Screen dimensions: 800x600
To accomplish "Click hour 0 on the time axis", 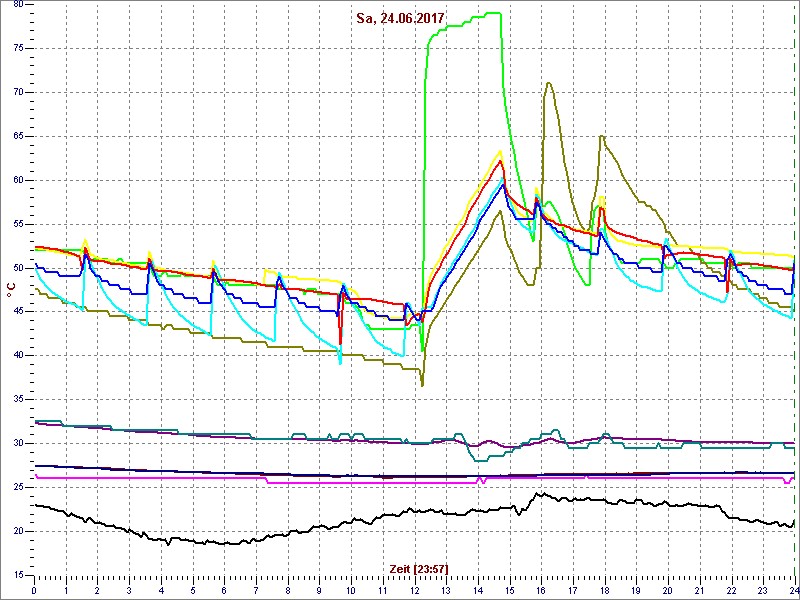I will [34, 590].
